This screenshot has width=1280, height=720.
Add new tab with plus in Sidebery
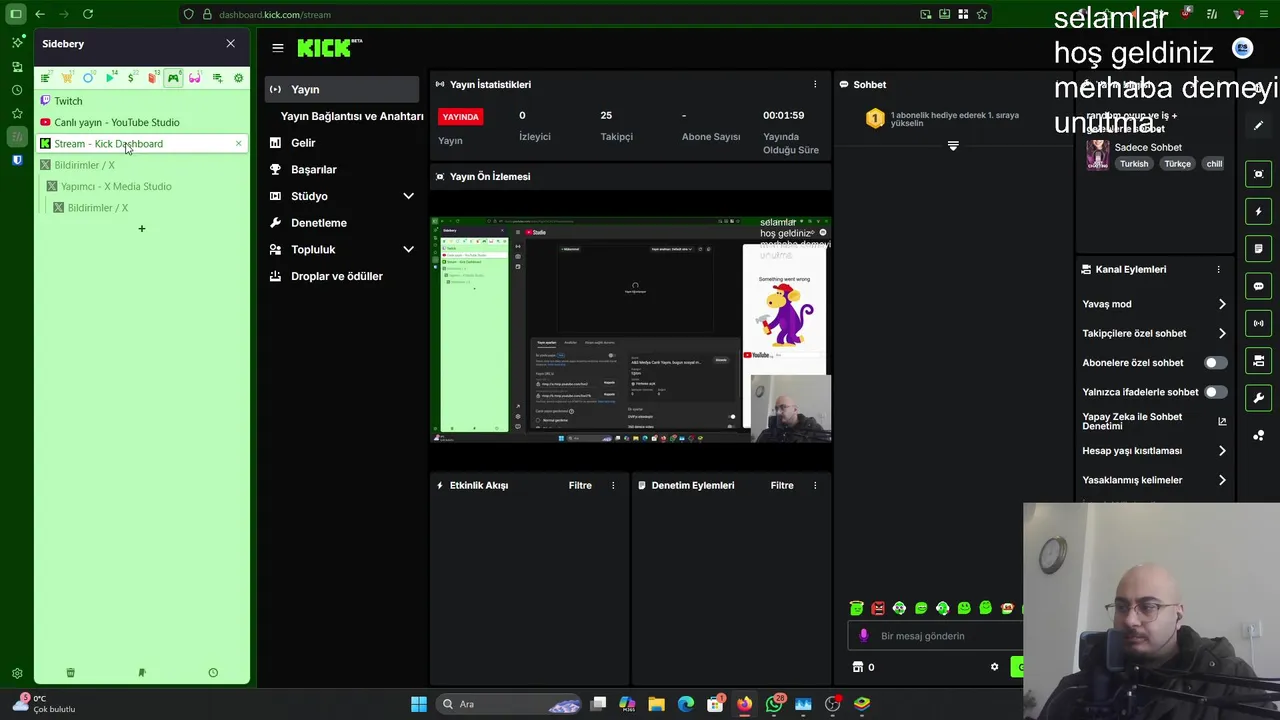[x=141, y=229]
